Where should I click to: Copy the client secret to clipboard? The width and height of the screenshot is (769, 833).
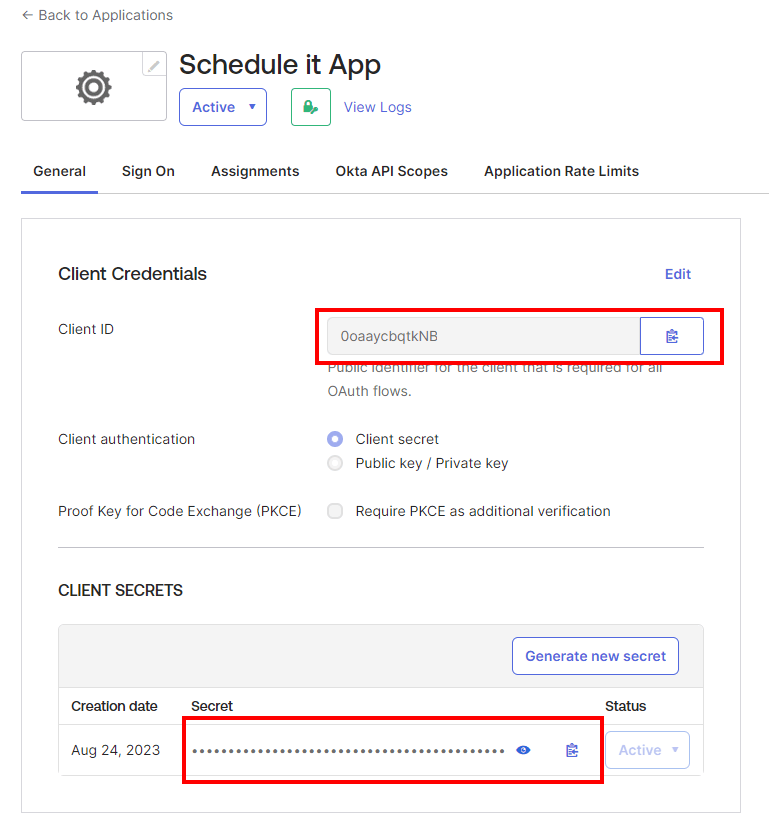[572, 750]
